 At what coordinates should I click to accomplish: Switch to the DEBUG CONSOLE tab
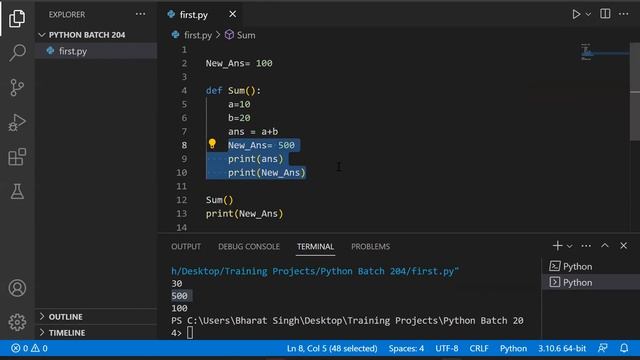pos(249,247)
